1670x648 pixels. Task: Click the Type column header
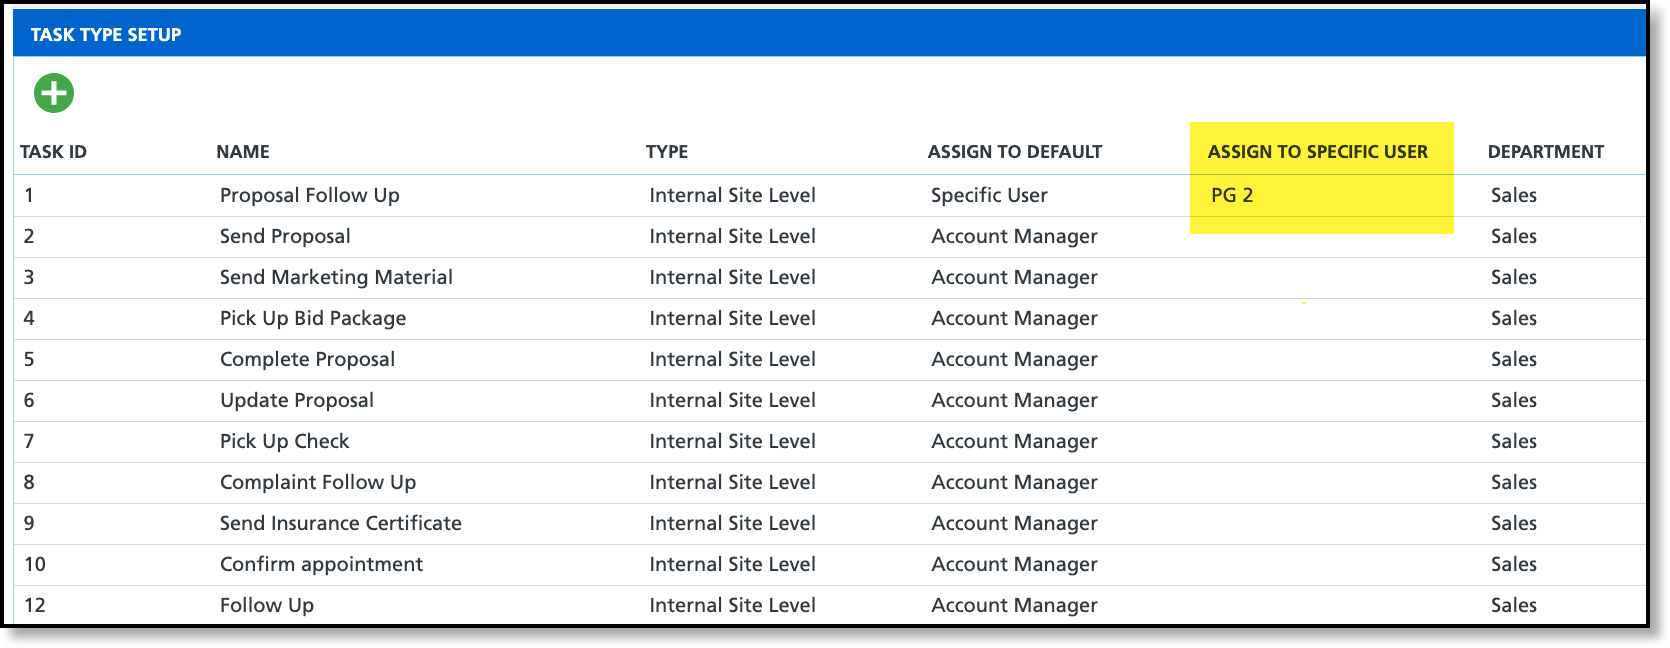pos(667,152)
